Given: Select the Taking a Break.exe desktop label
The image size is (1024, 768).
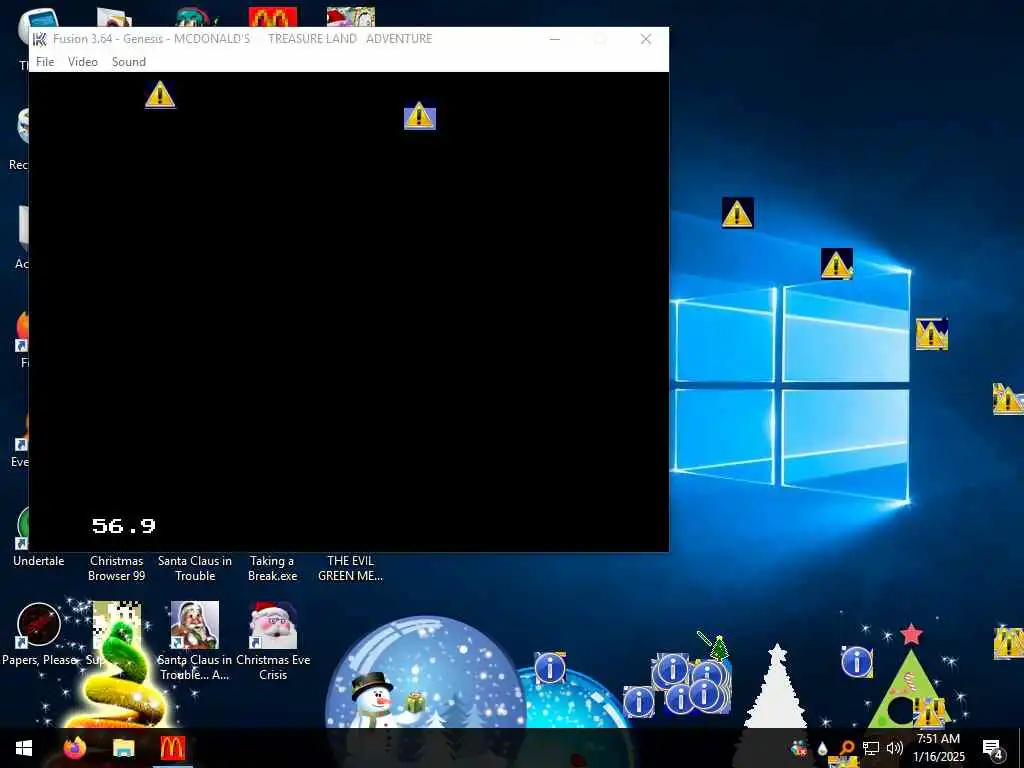Looking at the screenshot, I should tap(272, 568).
